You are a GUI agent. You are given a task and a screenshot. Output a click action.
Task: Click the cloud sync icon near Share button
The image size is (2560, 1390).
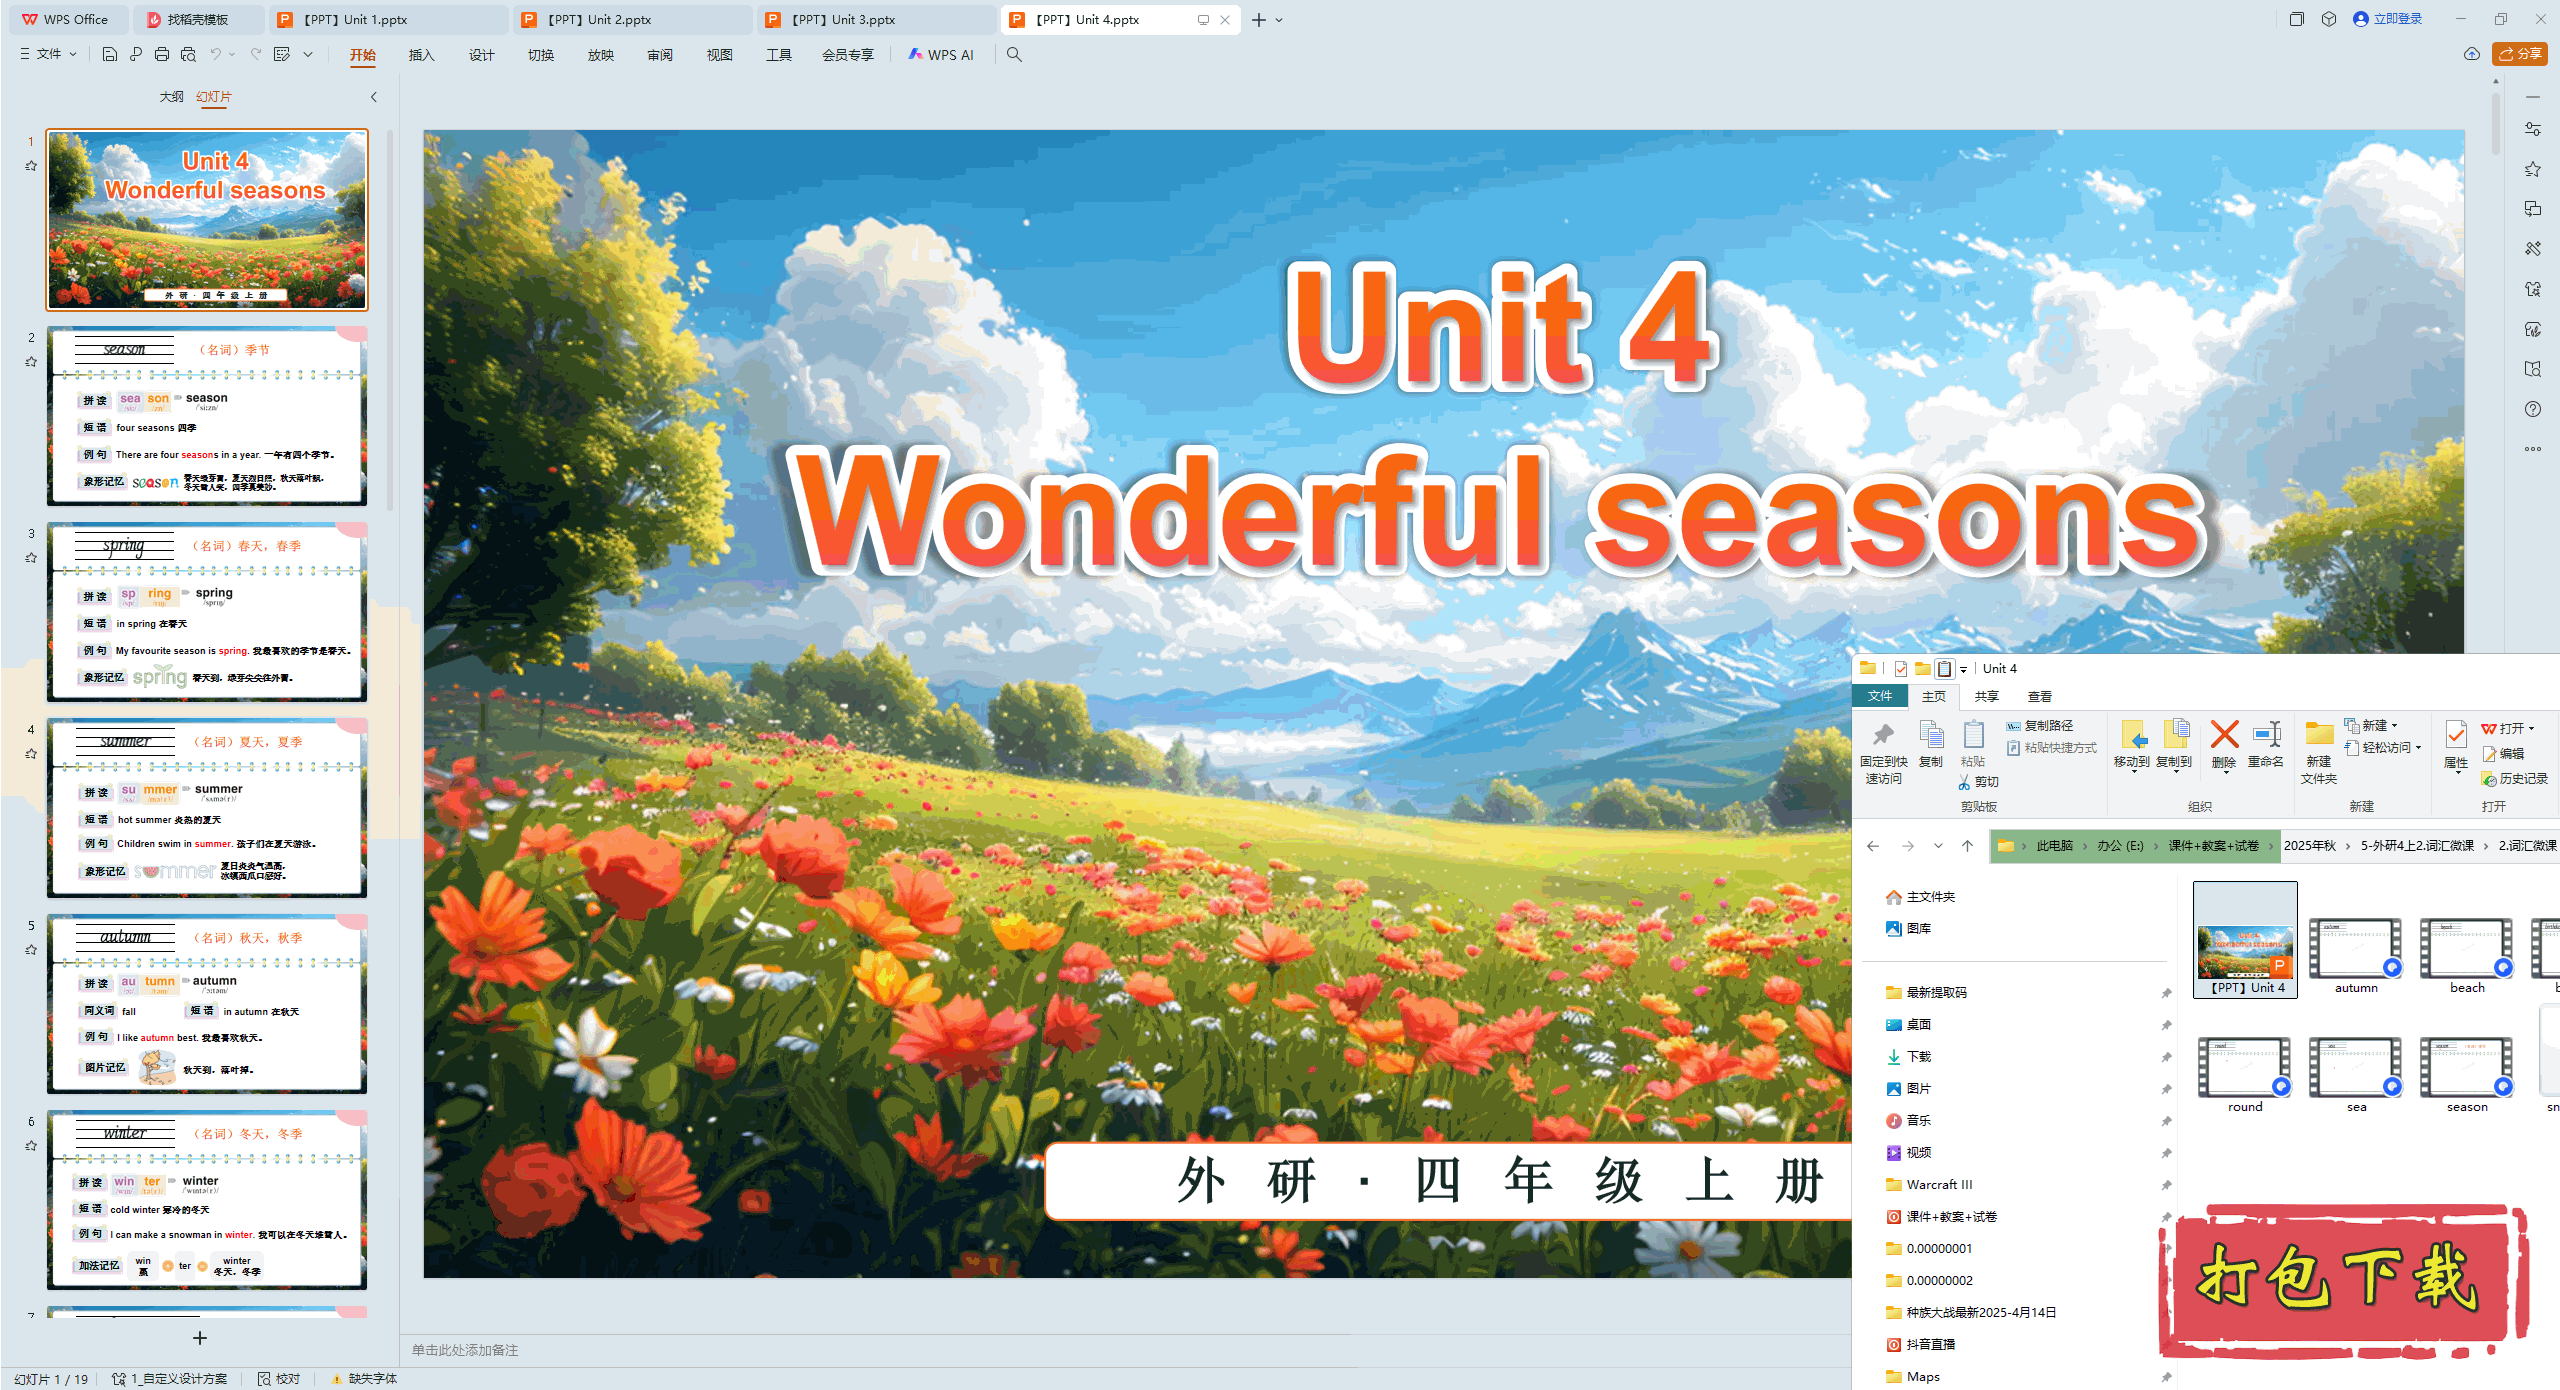(x=2472, y=54)
